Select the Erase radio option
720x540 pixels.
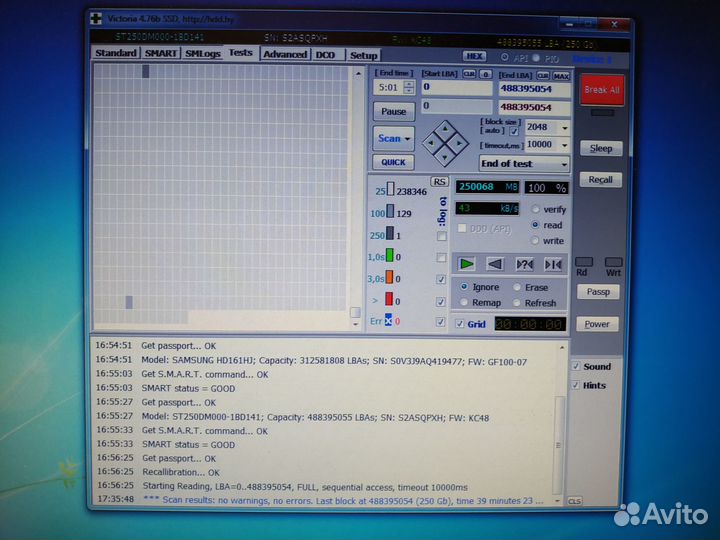tap(517, 287)
